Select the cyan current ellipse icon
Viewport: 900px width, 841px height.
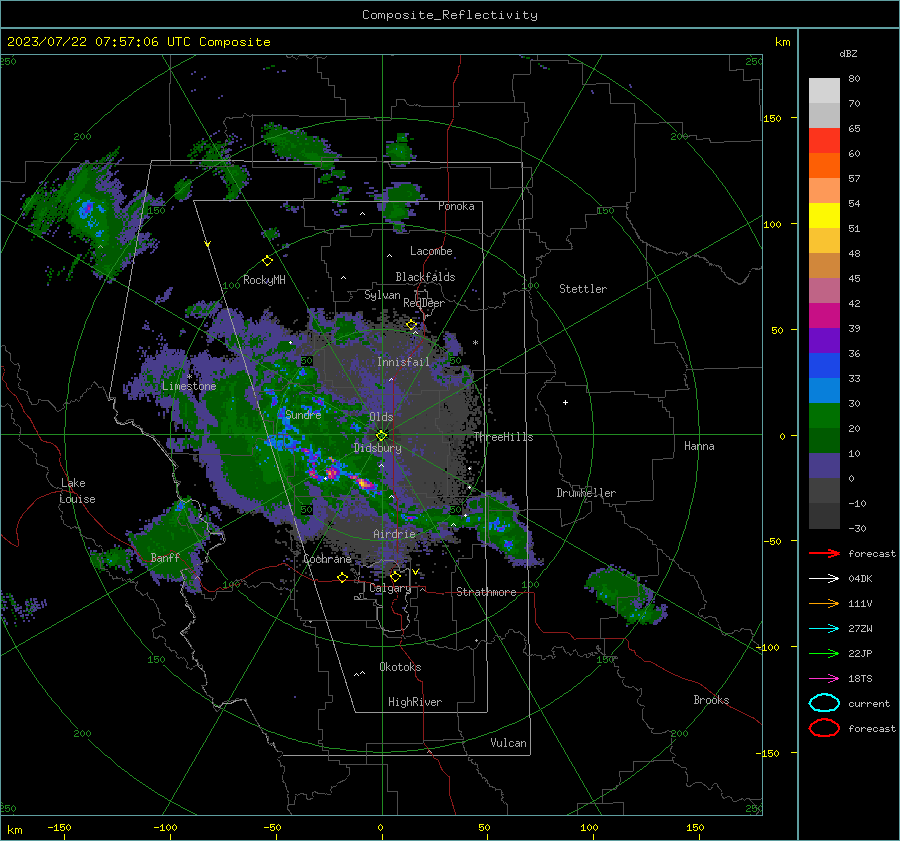(x=824, y=703)
